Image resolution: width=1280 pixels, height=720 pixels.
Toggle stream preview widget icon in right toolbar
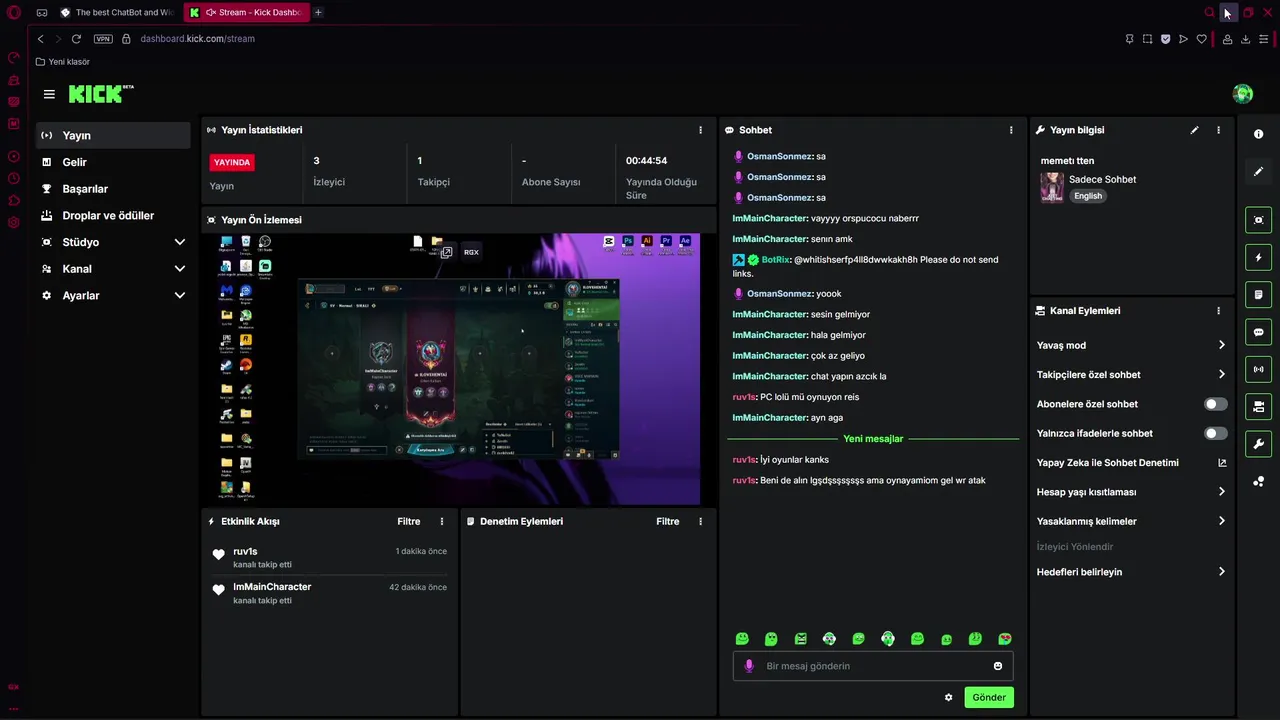point(1258,220)
